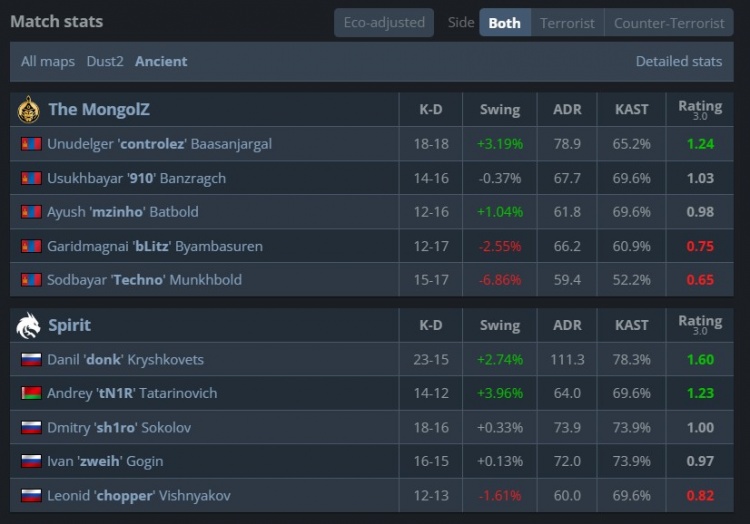Click the flag icon beside chopper

pos(31,496)
